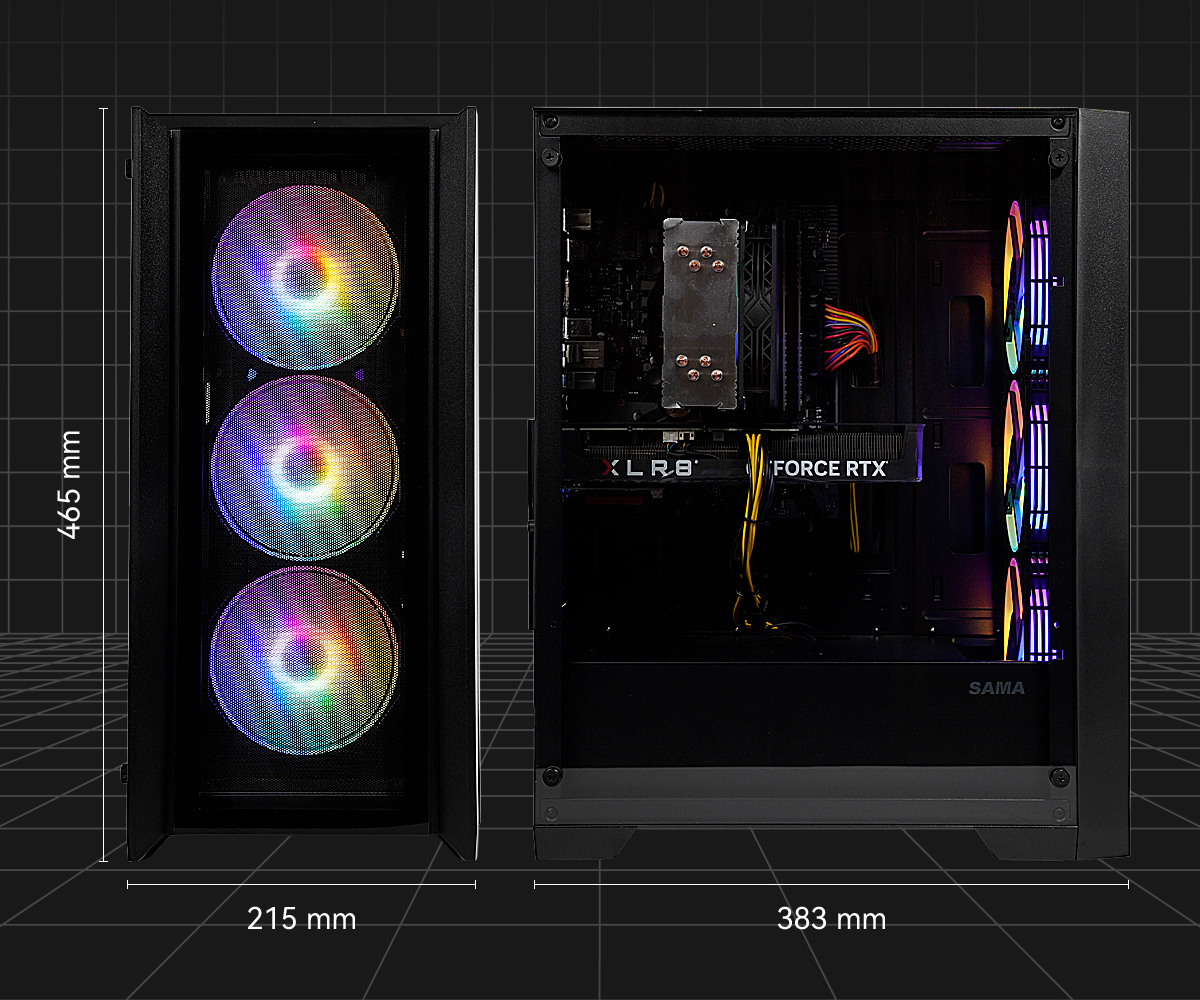Click the CPU tower cooler heatsink
The image size is (1200, 1000).
pos(700,313)
